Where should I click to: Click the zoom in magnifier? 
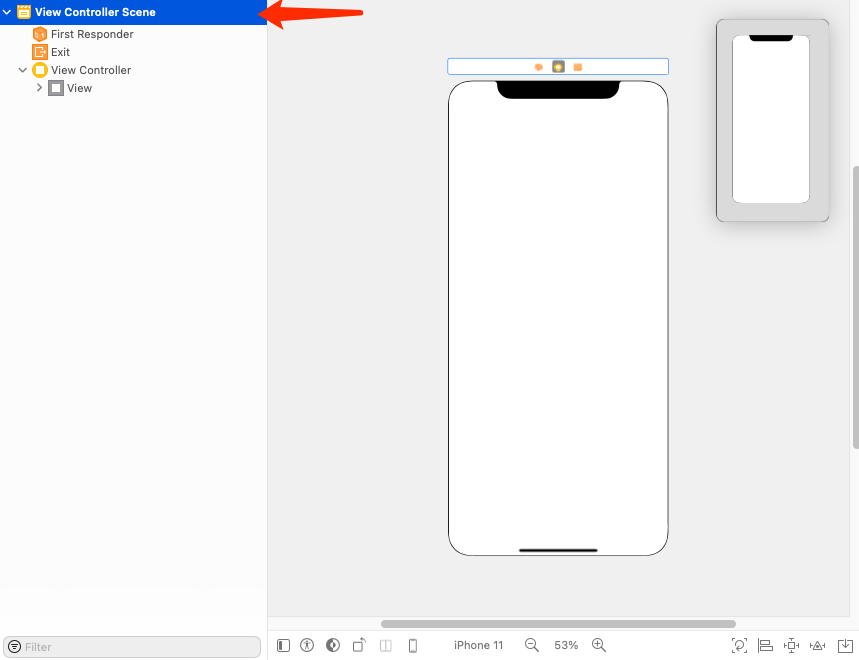click(599, 646)
